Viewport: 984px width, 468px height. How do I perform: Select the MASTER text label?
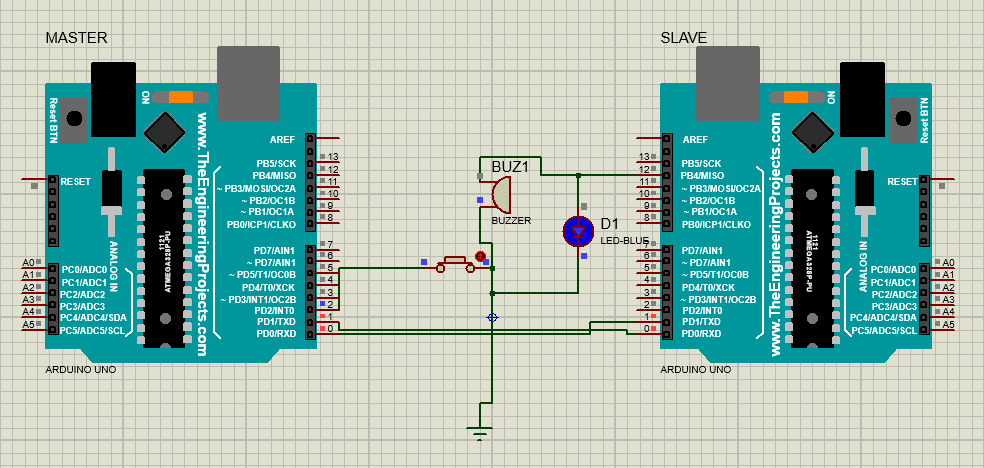click(77, 38)
